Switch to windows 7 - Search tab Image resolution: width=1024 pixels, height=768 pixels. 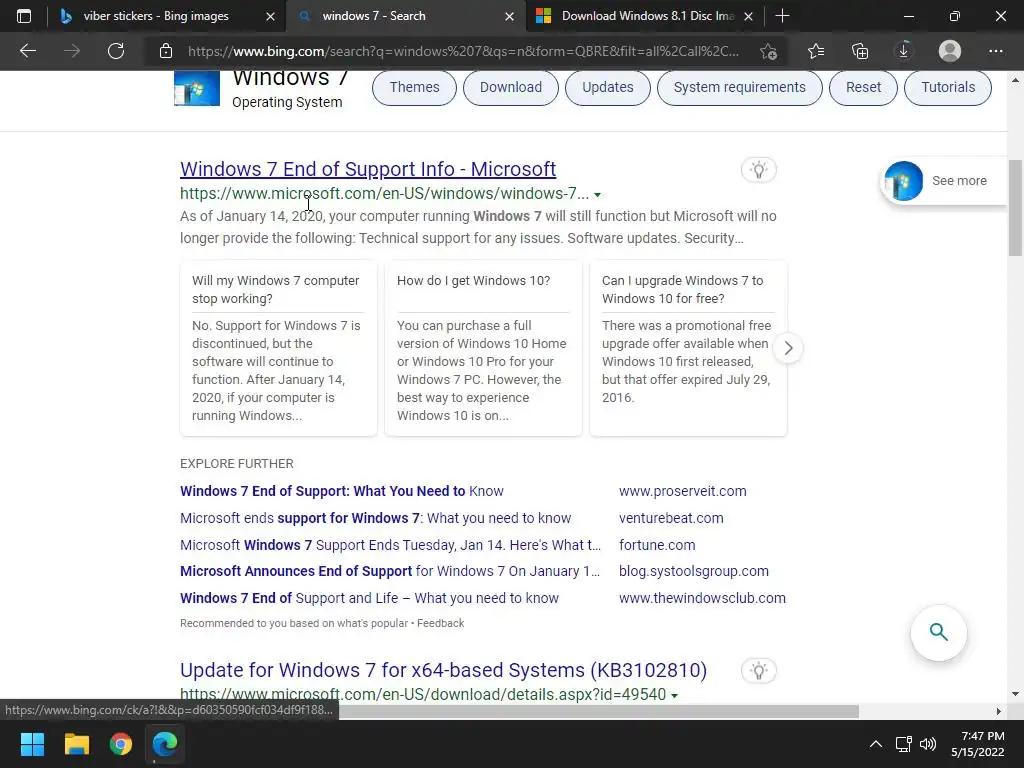374,16
